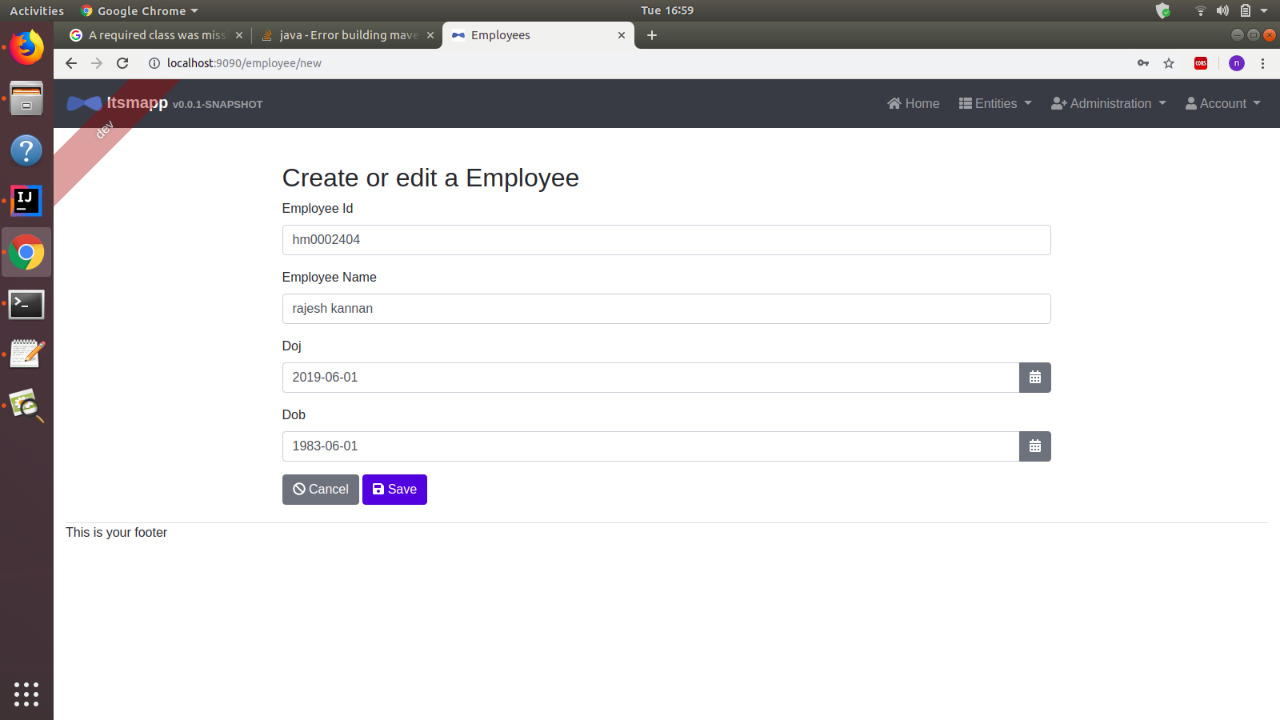Open the Activities overview
Viewport: 1280px width, 720px height.
36,10
